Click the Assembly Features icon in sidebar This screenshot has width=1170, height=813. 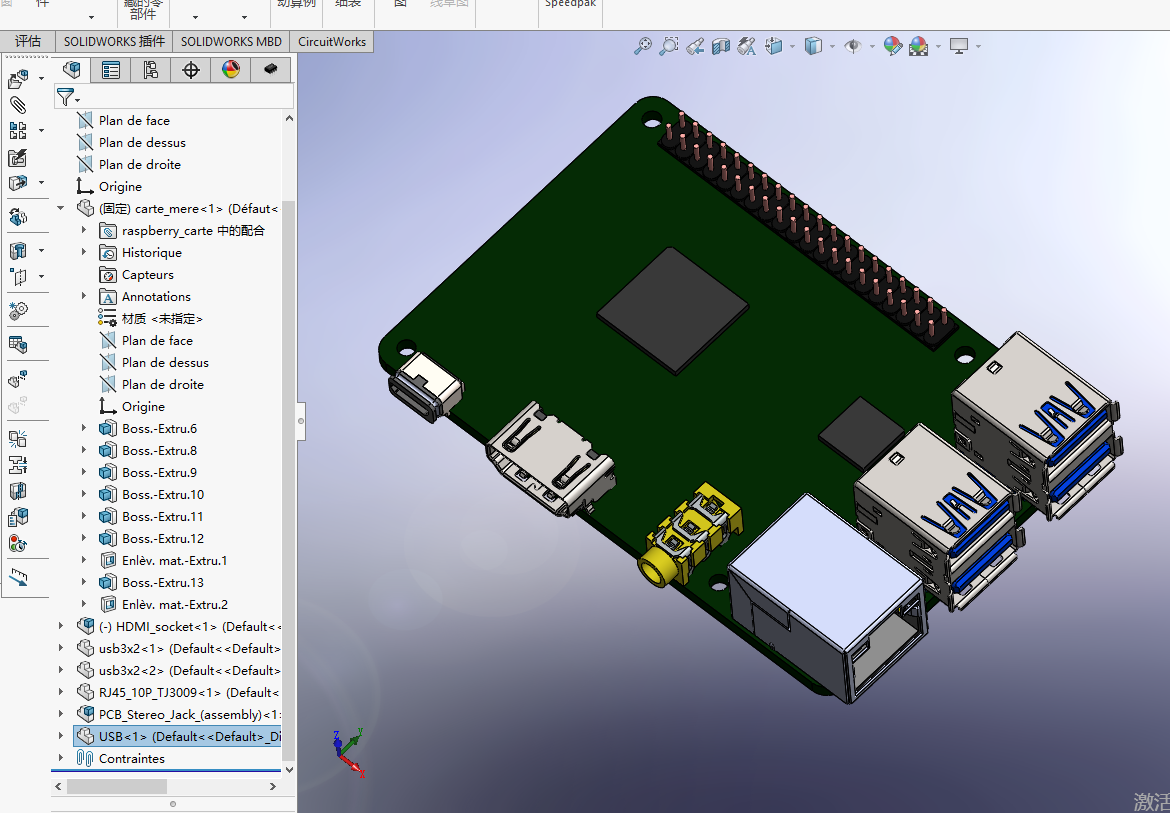coord(18,251)
